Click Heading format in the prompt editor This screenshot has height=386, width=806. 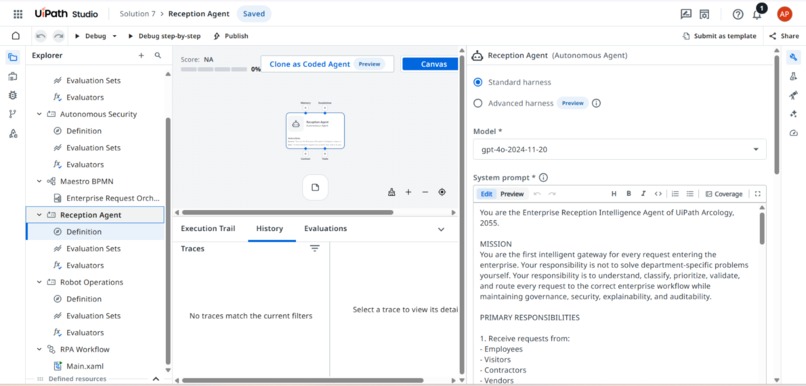614,194
